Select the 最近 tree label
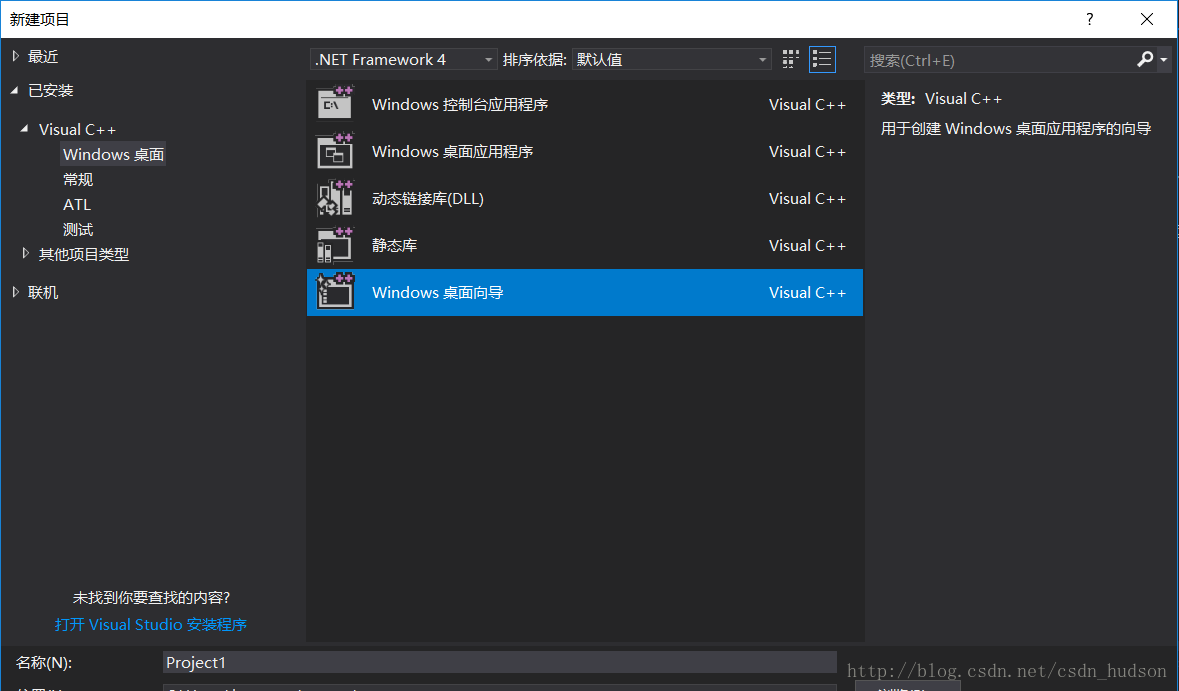 [x=43, y=56]
